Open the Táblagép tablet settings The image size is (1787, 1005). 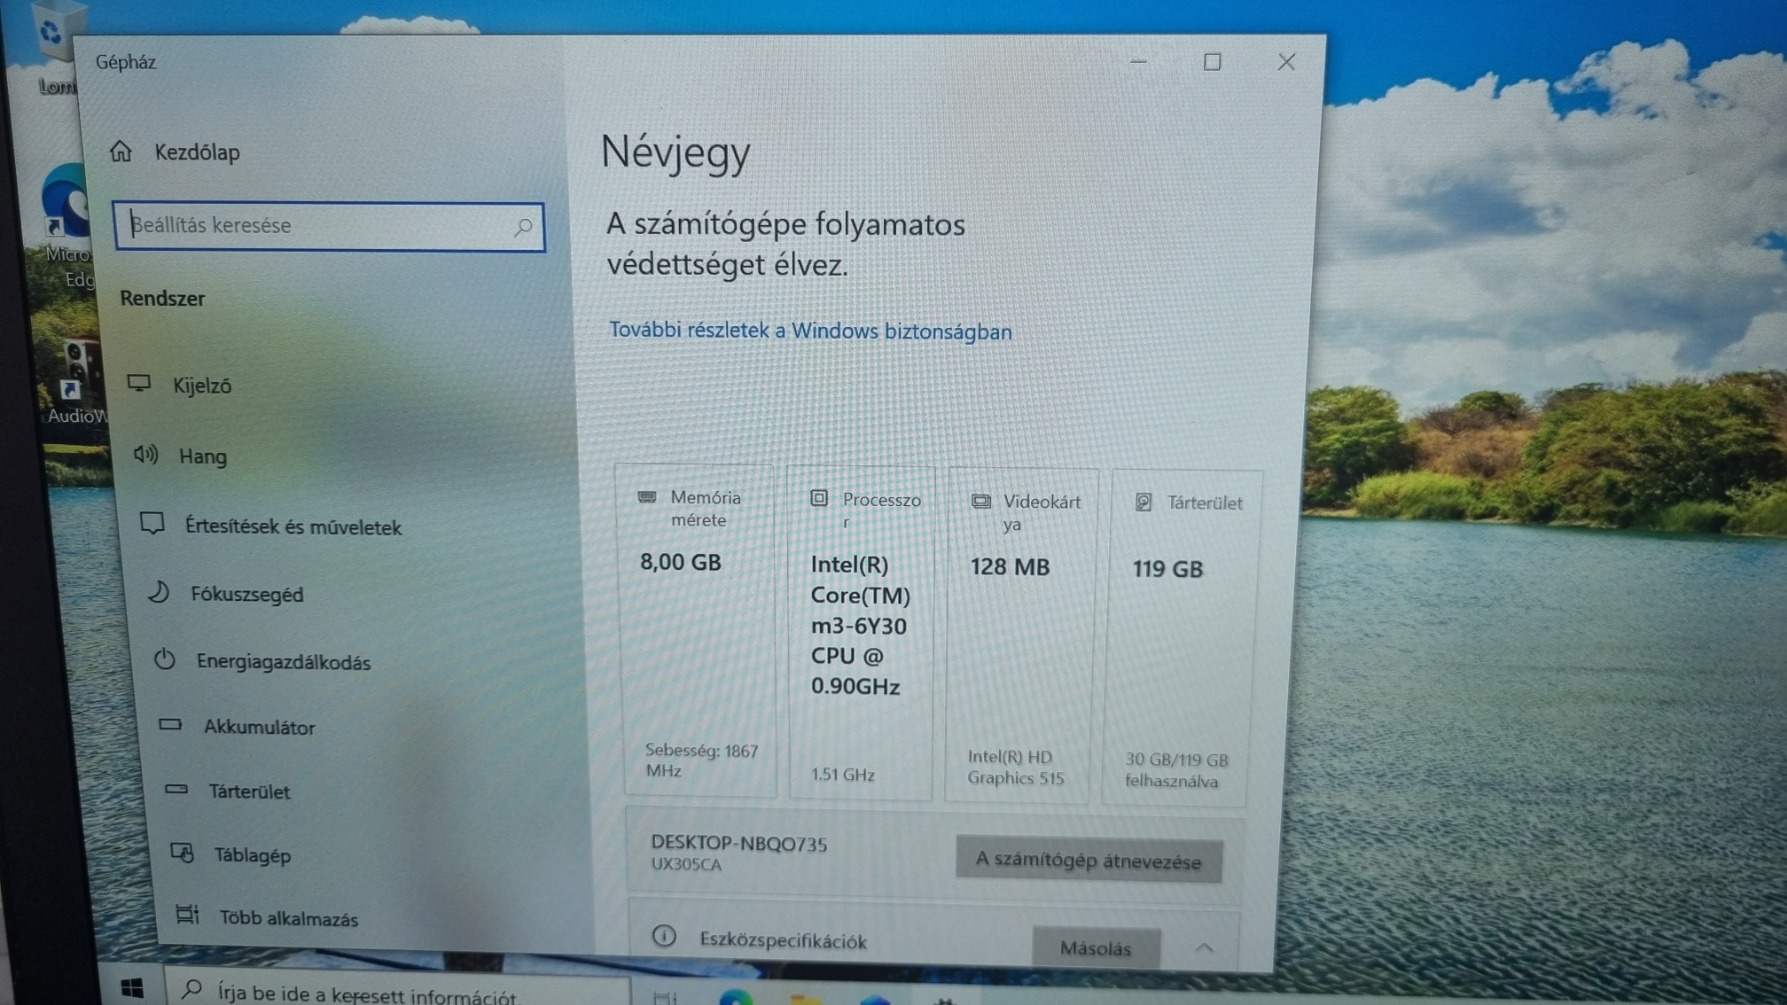click(x=231, y=855)
